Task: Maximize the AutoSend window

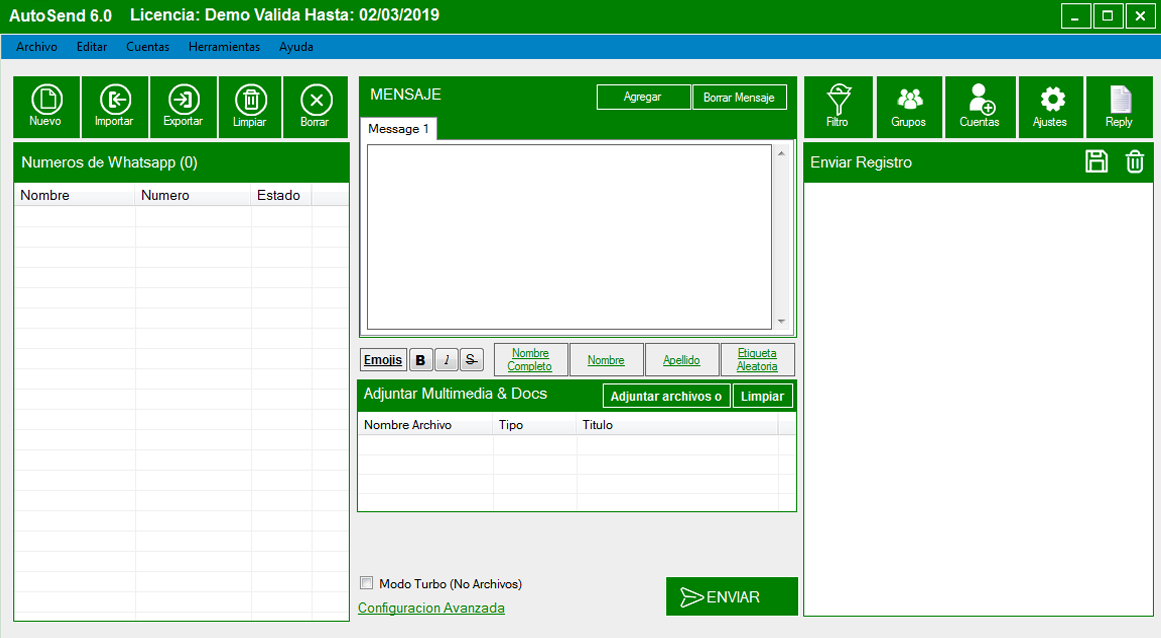Action: tap(1108, 16)
